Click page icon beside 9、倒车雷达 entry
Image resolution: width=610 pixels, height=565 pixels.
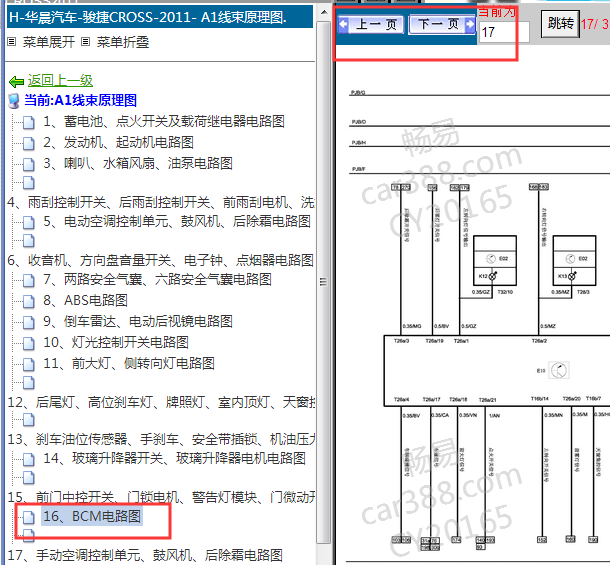tap(28, 323)
